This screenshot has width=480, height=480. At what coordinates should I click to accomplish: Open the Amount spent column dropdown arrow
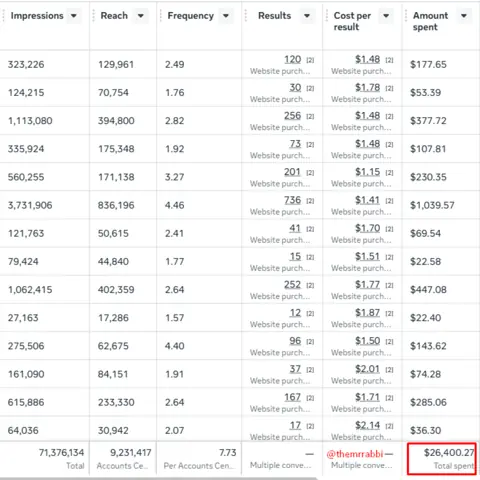[x=464, y=16]
